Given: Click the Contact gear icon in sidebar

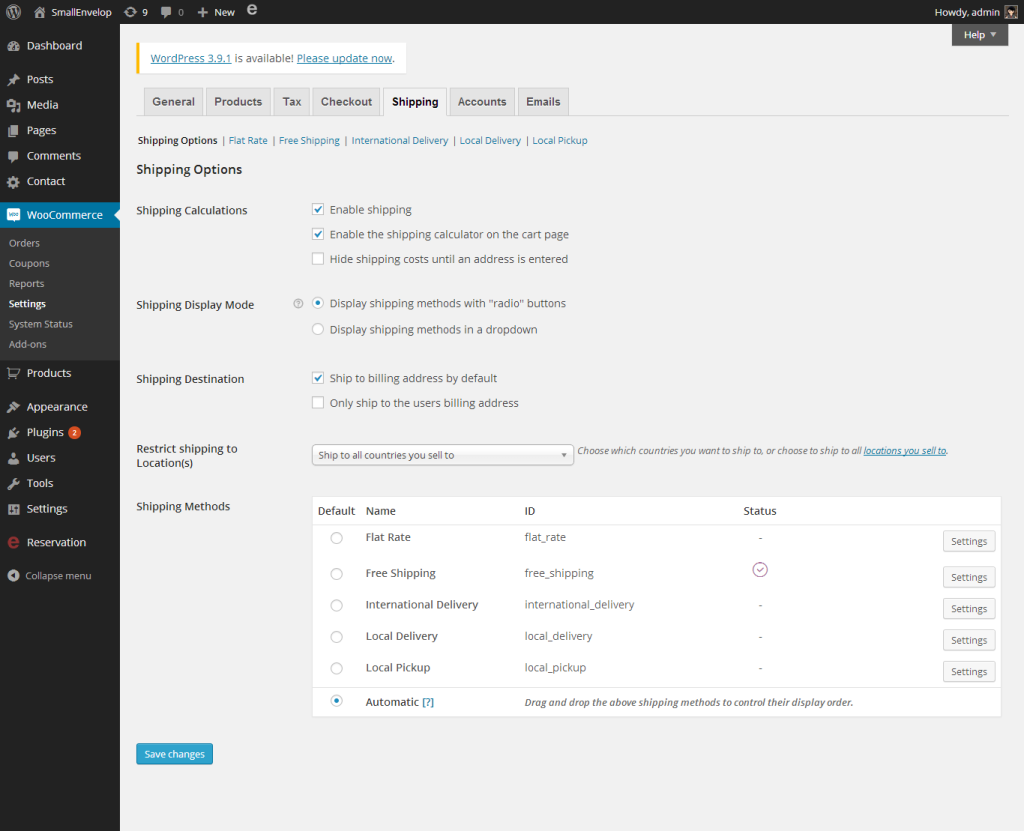Looking at the screenshot, I should [x=13, y=182].
